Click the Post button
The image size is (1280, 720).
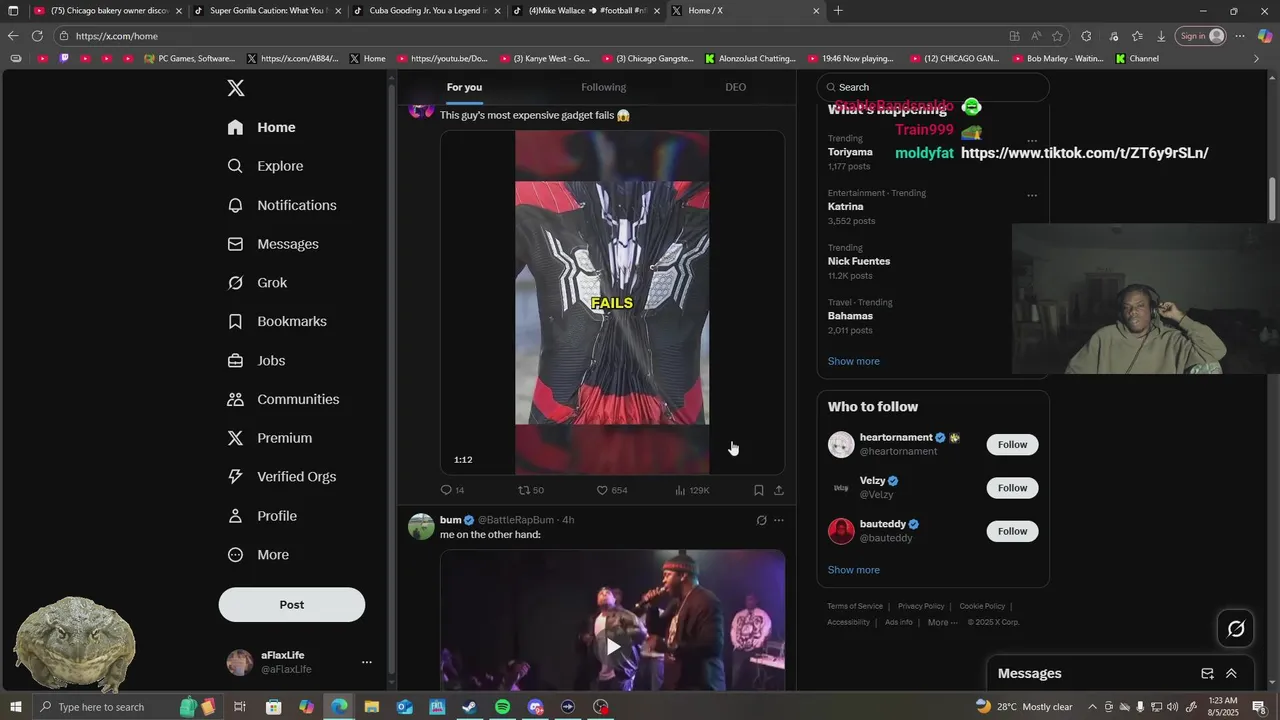292,605
